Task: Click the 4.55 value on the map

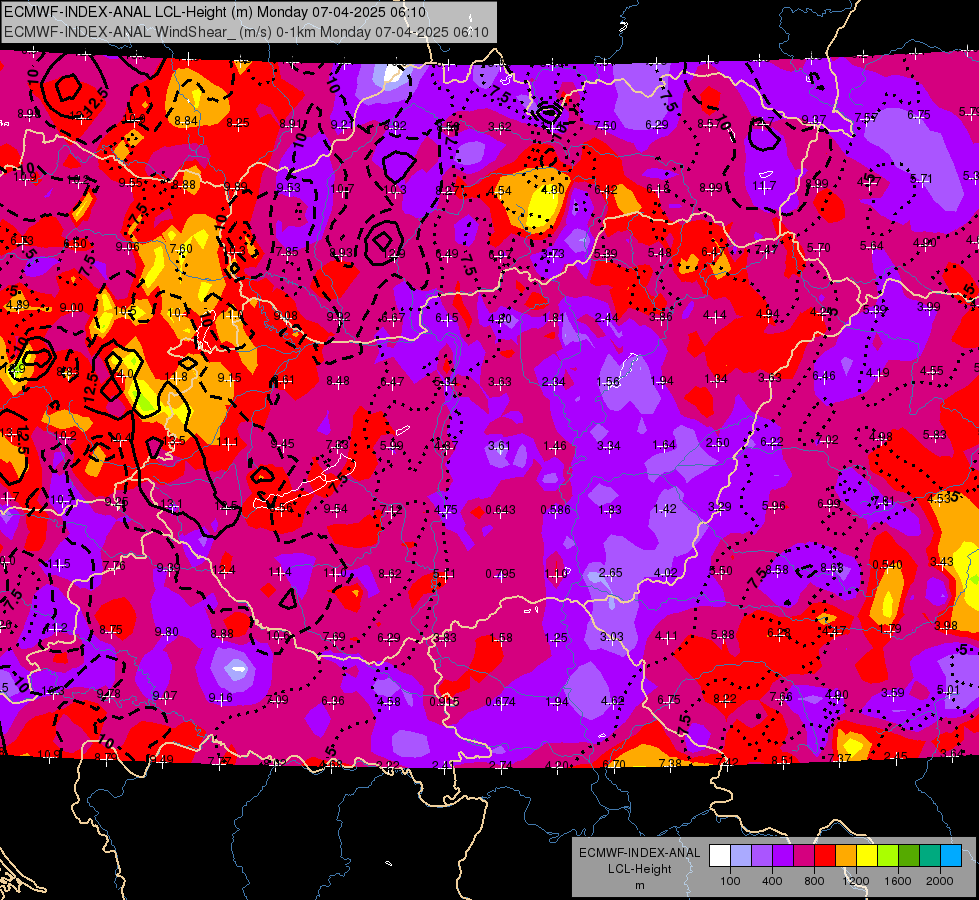Action: [x=932, y=370]
